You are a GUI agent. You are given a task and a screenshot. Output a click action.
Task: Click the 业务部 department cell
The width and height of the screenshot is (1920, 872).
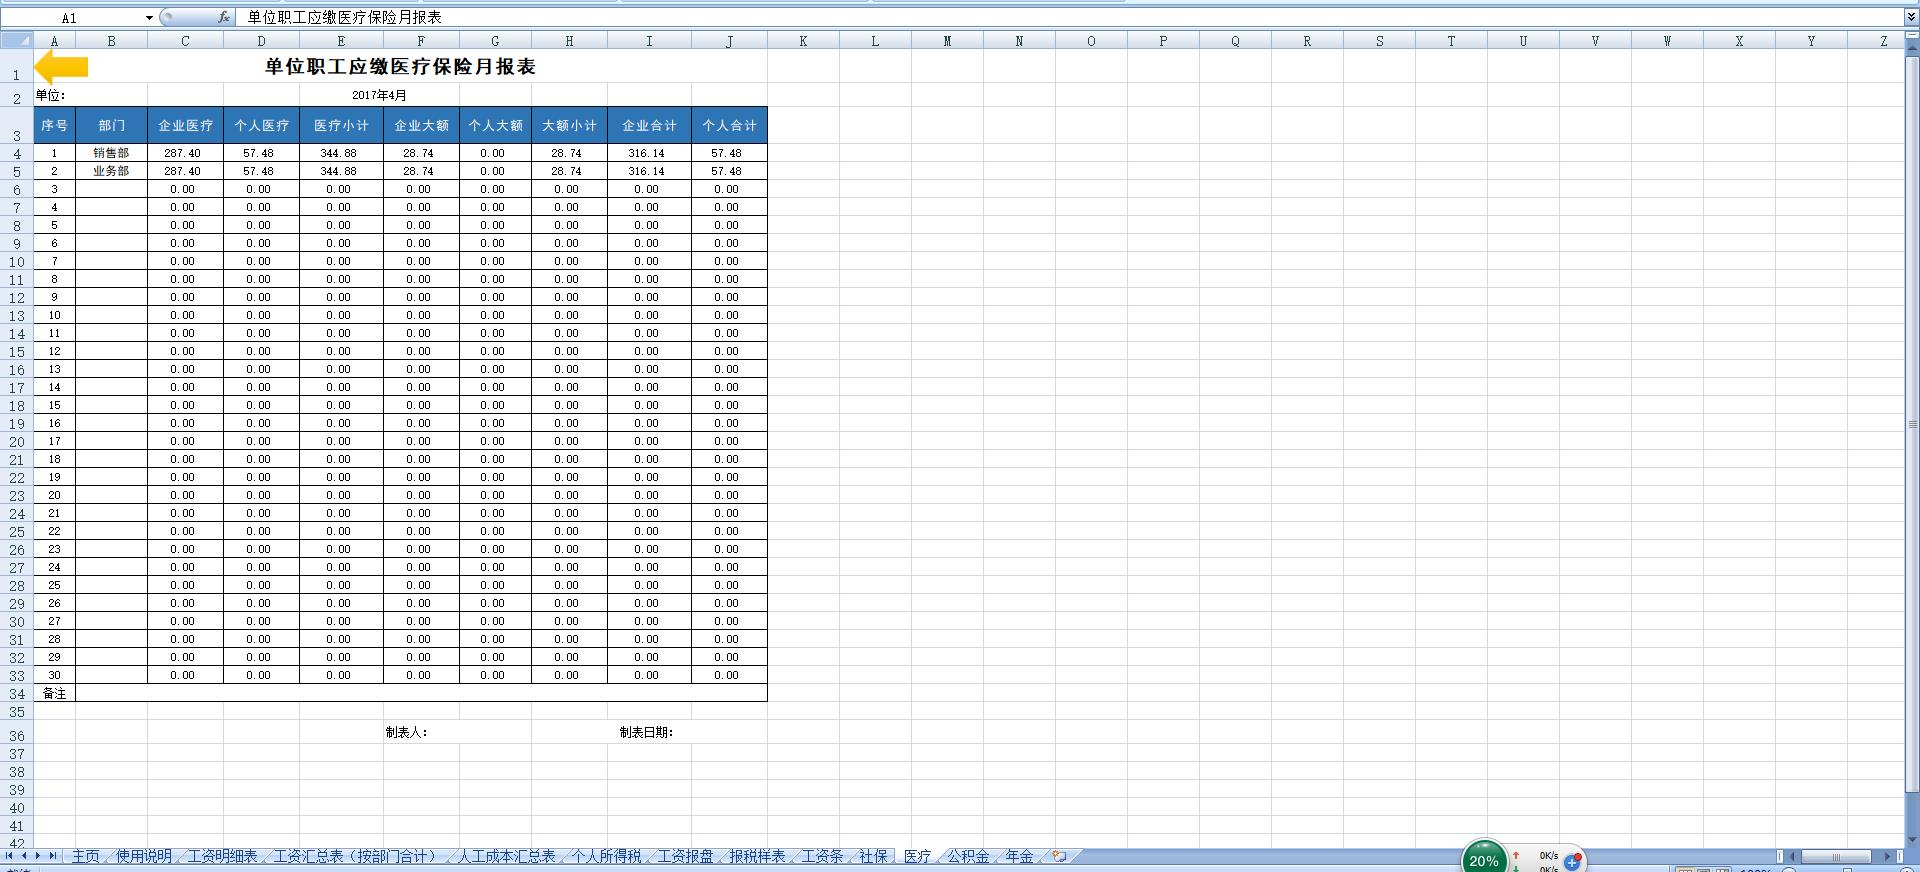111,171
